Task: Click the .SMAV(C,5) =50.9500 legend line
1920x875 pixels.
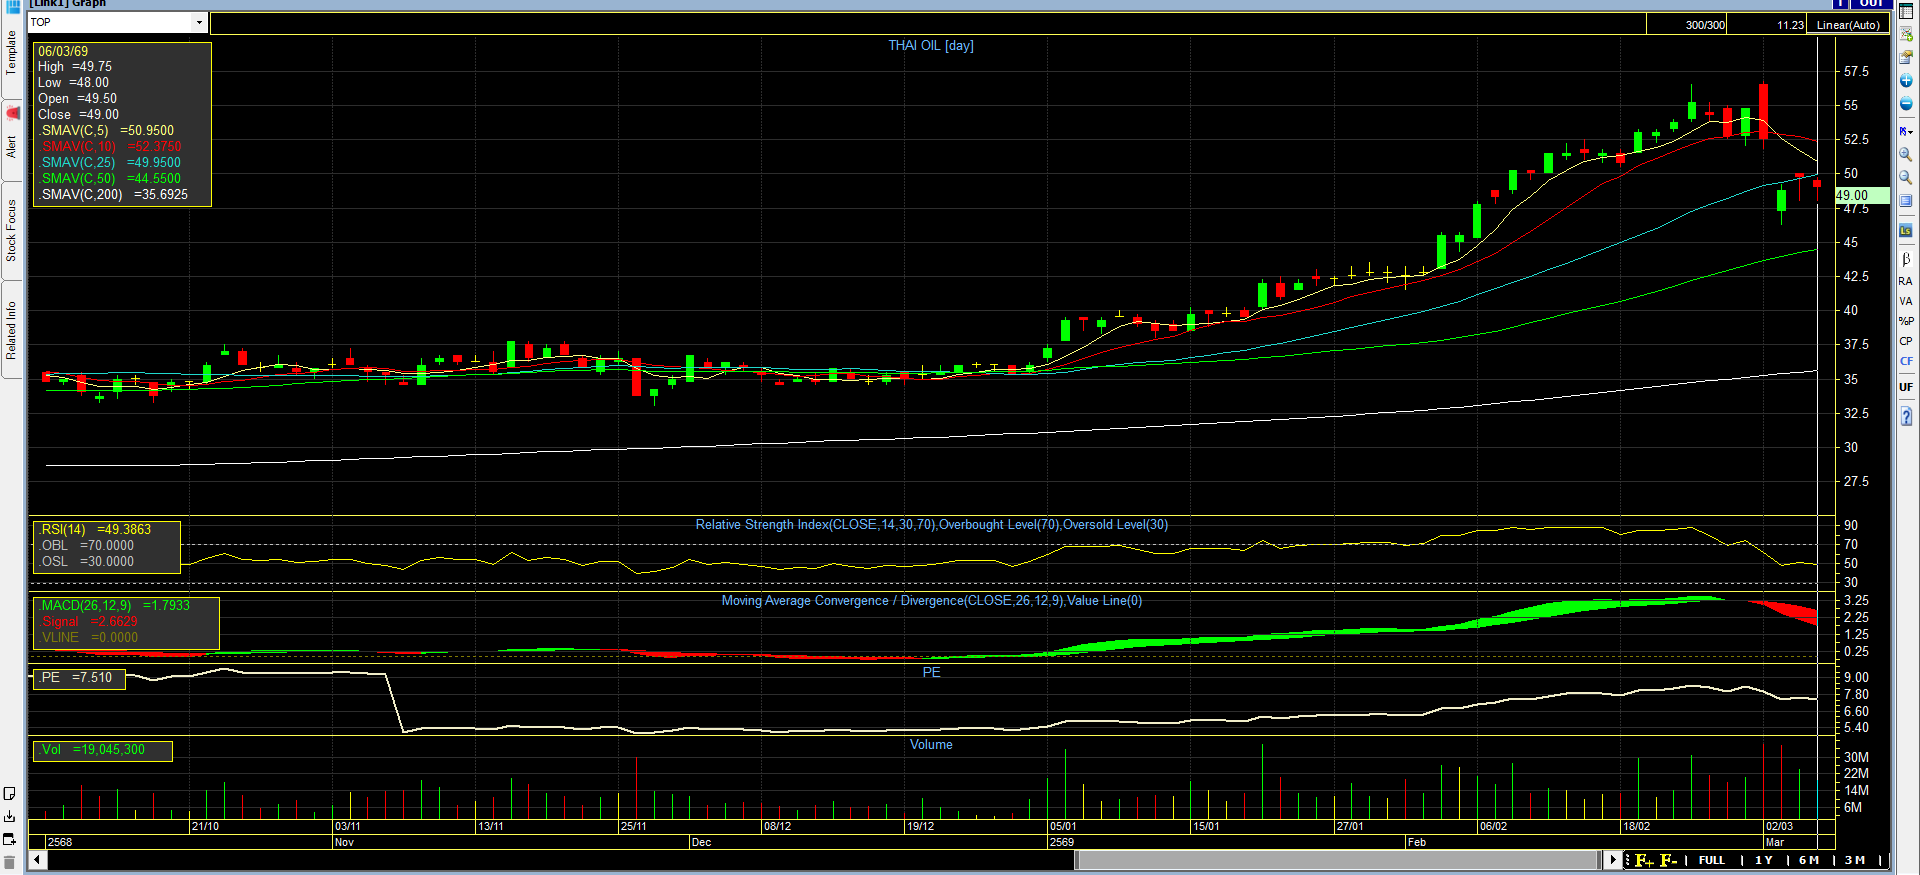Action: tap(107, 131)
